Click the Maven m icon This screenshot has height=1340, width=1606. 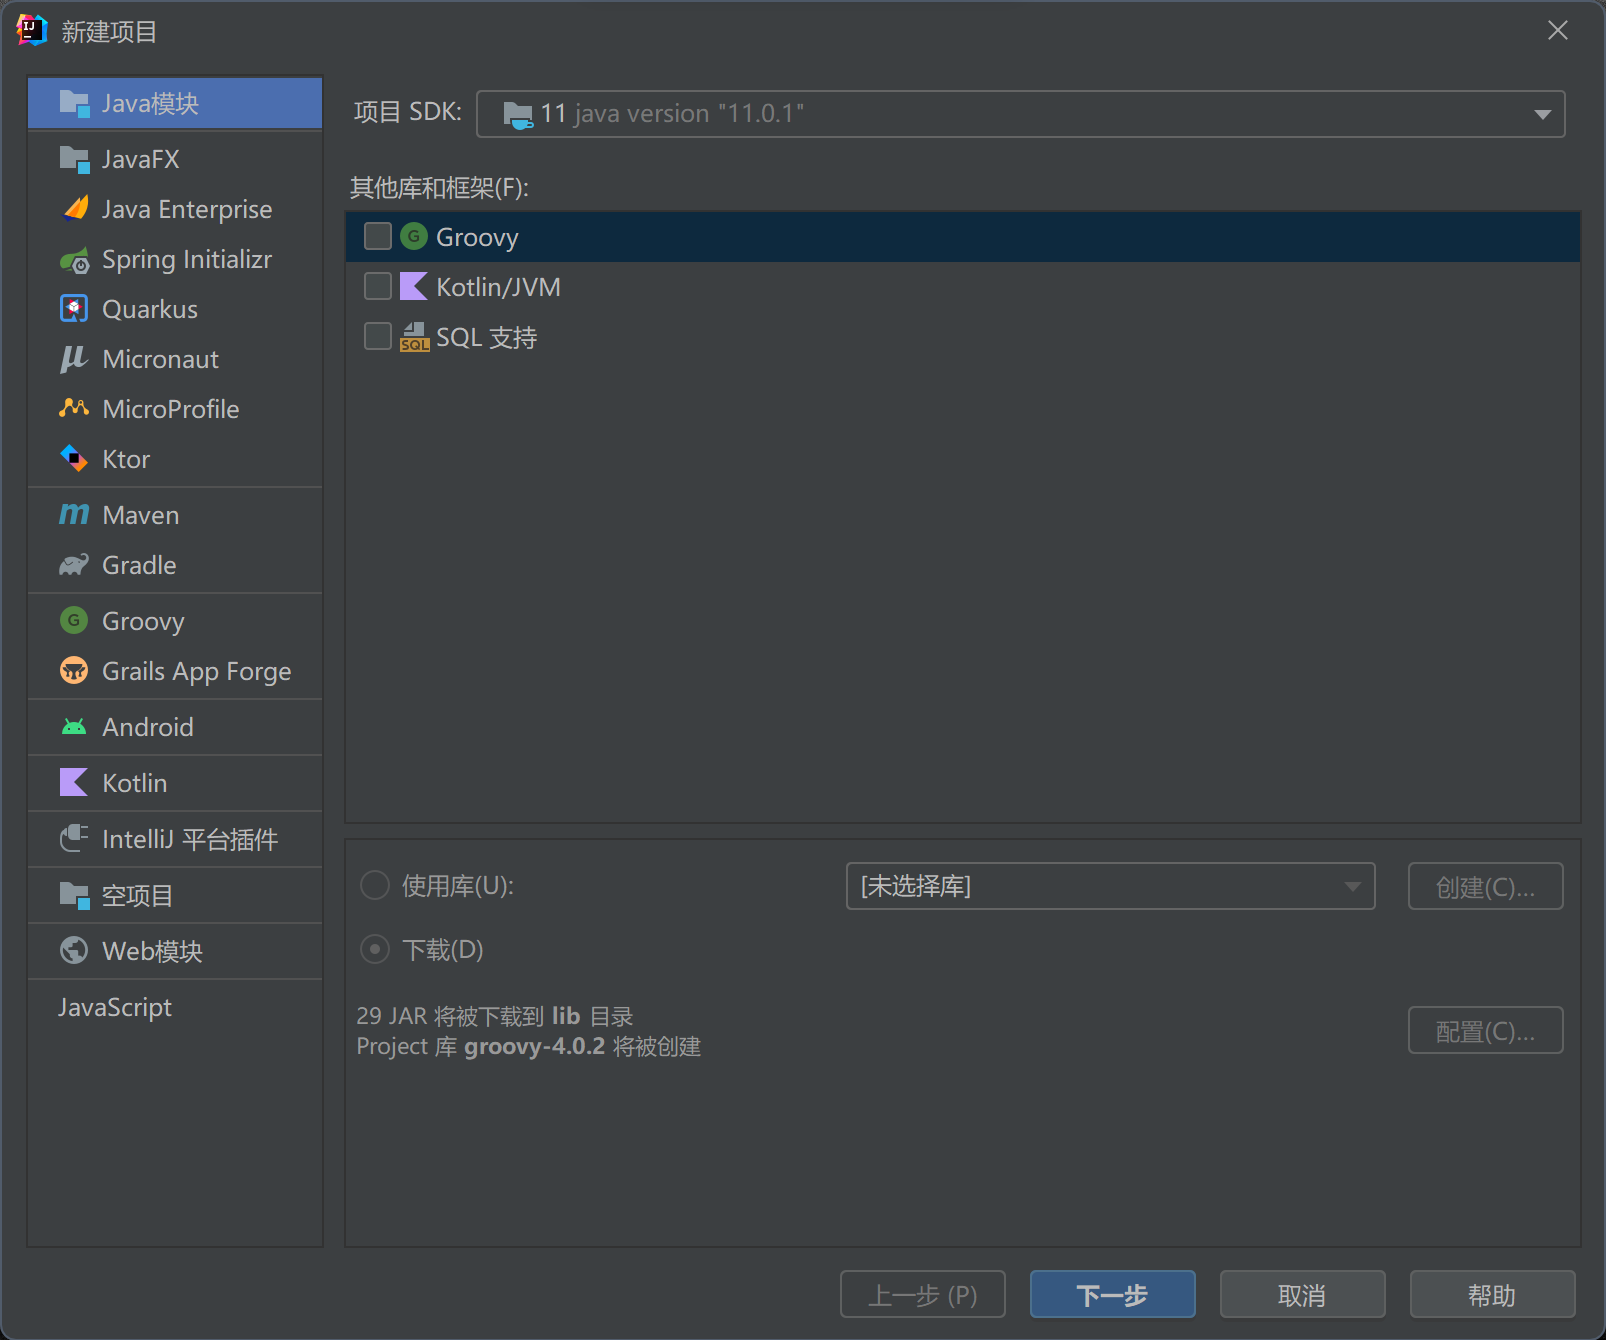[x=74, y=515]
